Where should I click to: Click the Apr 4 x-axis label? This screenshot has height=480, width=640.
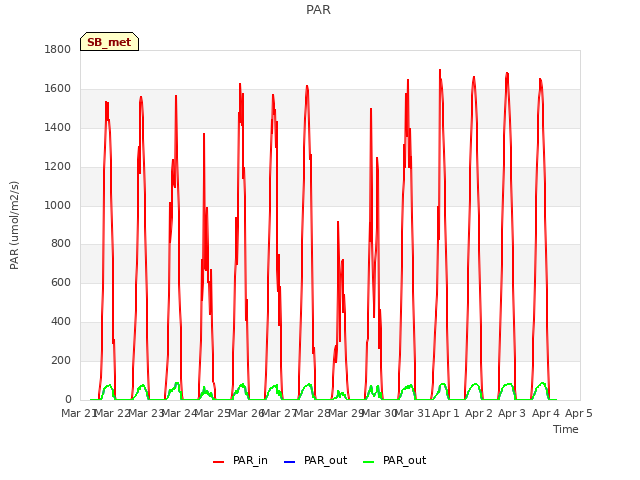(x=546, y=413)
